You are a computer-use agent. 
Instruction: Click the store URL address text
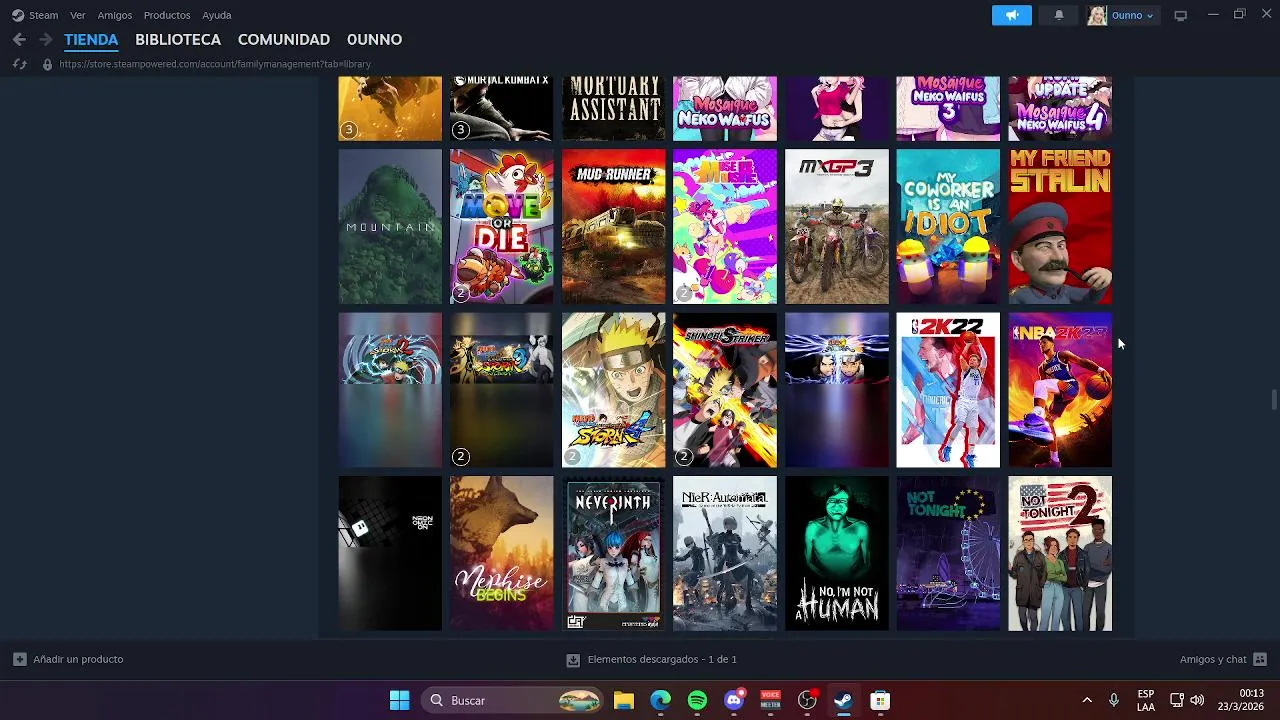(215, 64)
